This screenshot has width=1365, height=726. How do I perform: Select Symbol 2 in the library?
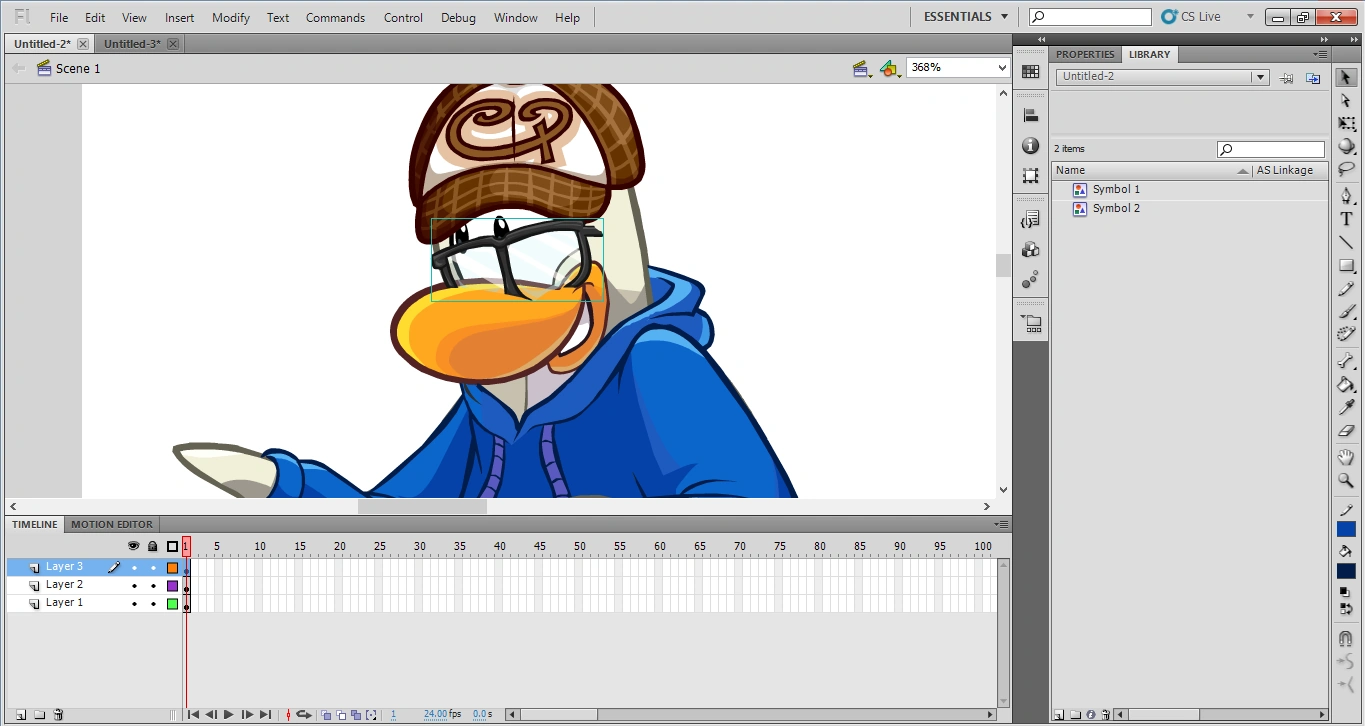click(1115, 208)
